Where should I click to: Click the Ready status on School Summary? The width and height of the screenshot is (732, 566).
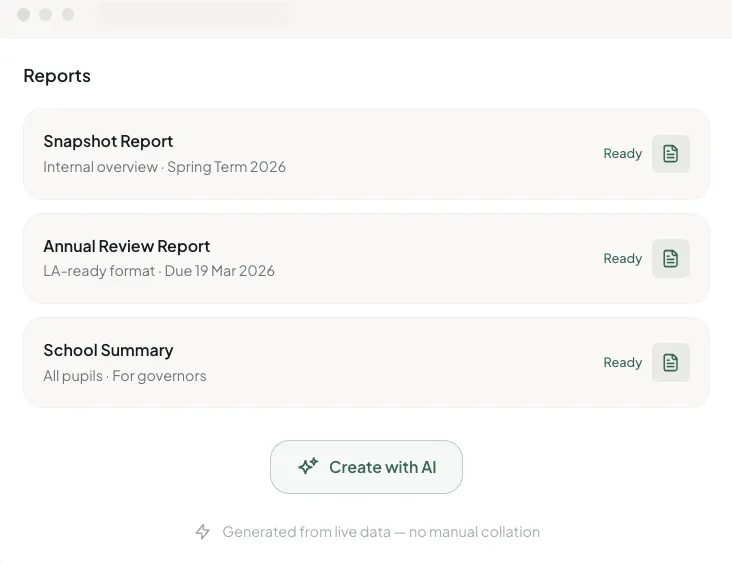point(622,362)
